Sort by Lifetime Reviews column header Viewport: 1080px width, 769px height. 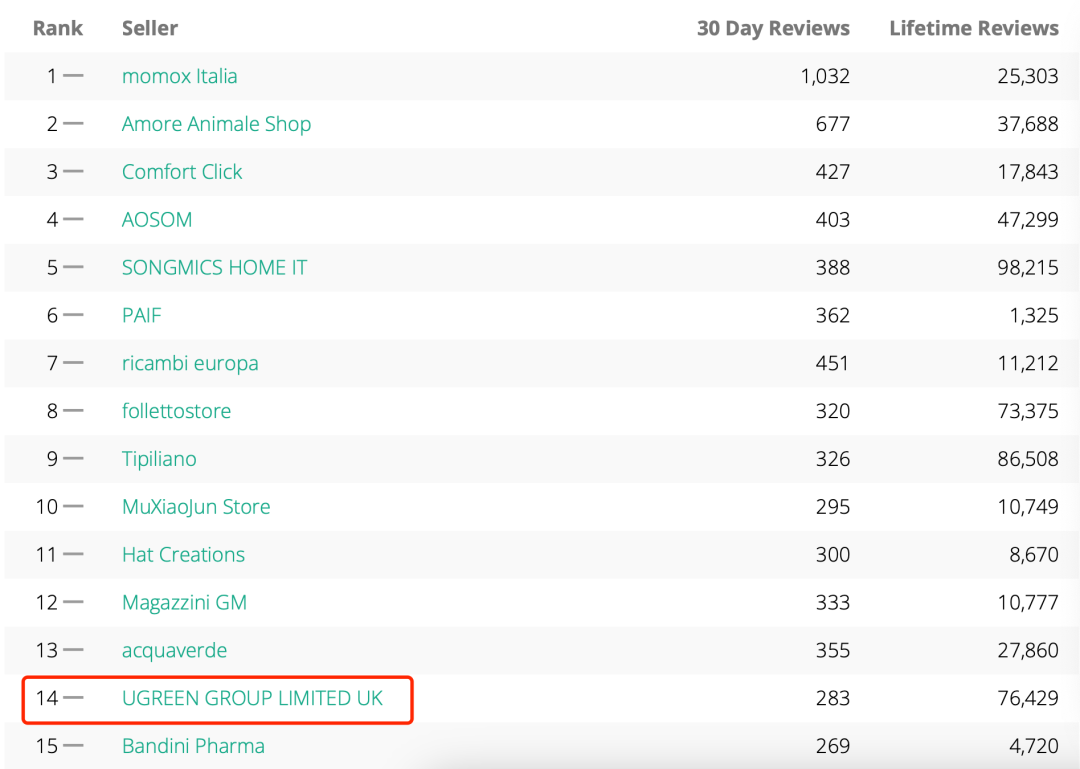point(973,28)
